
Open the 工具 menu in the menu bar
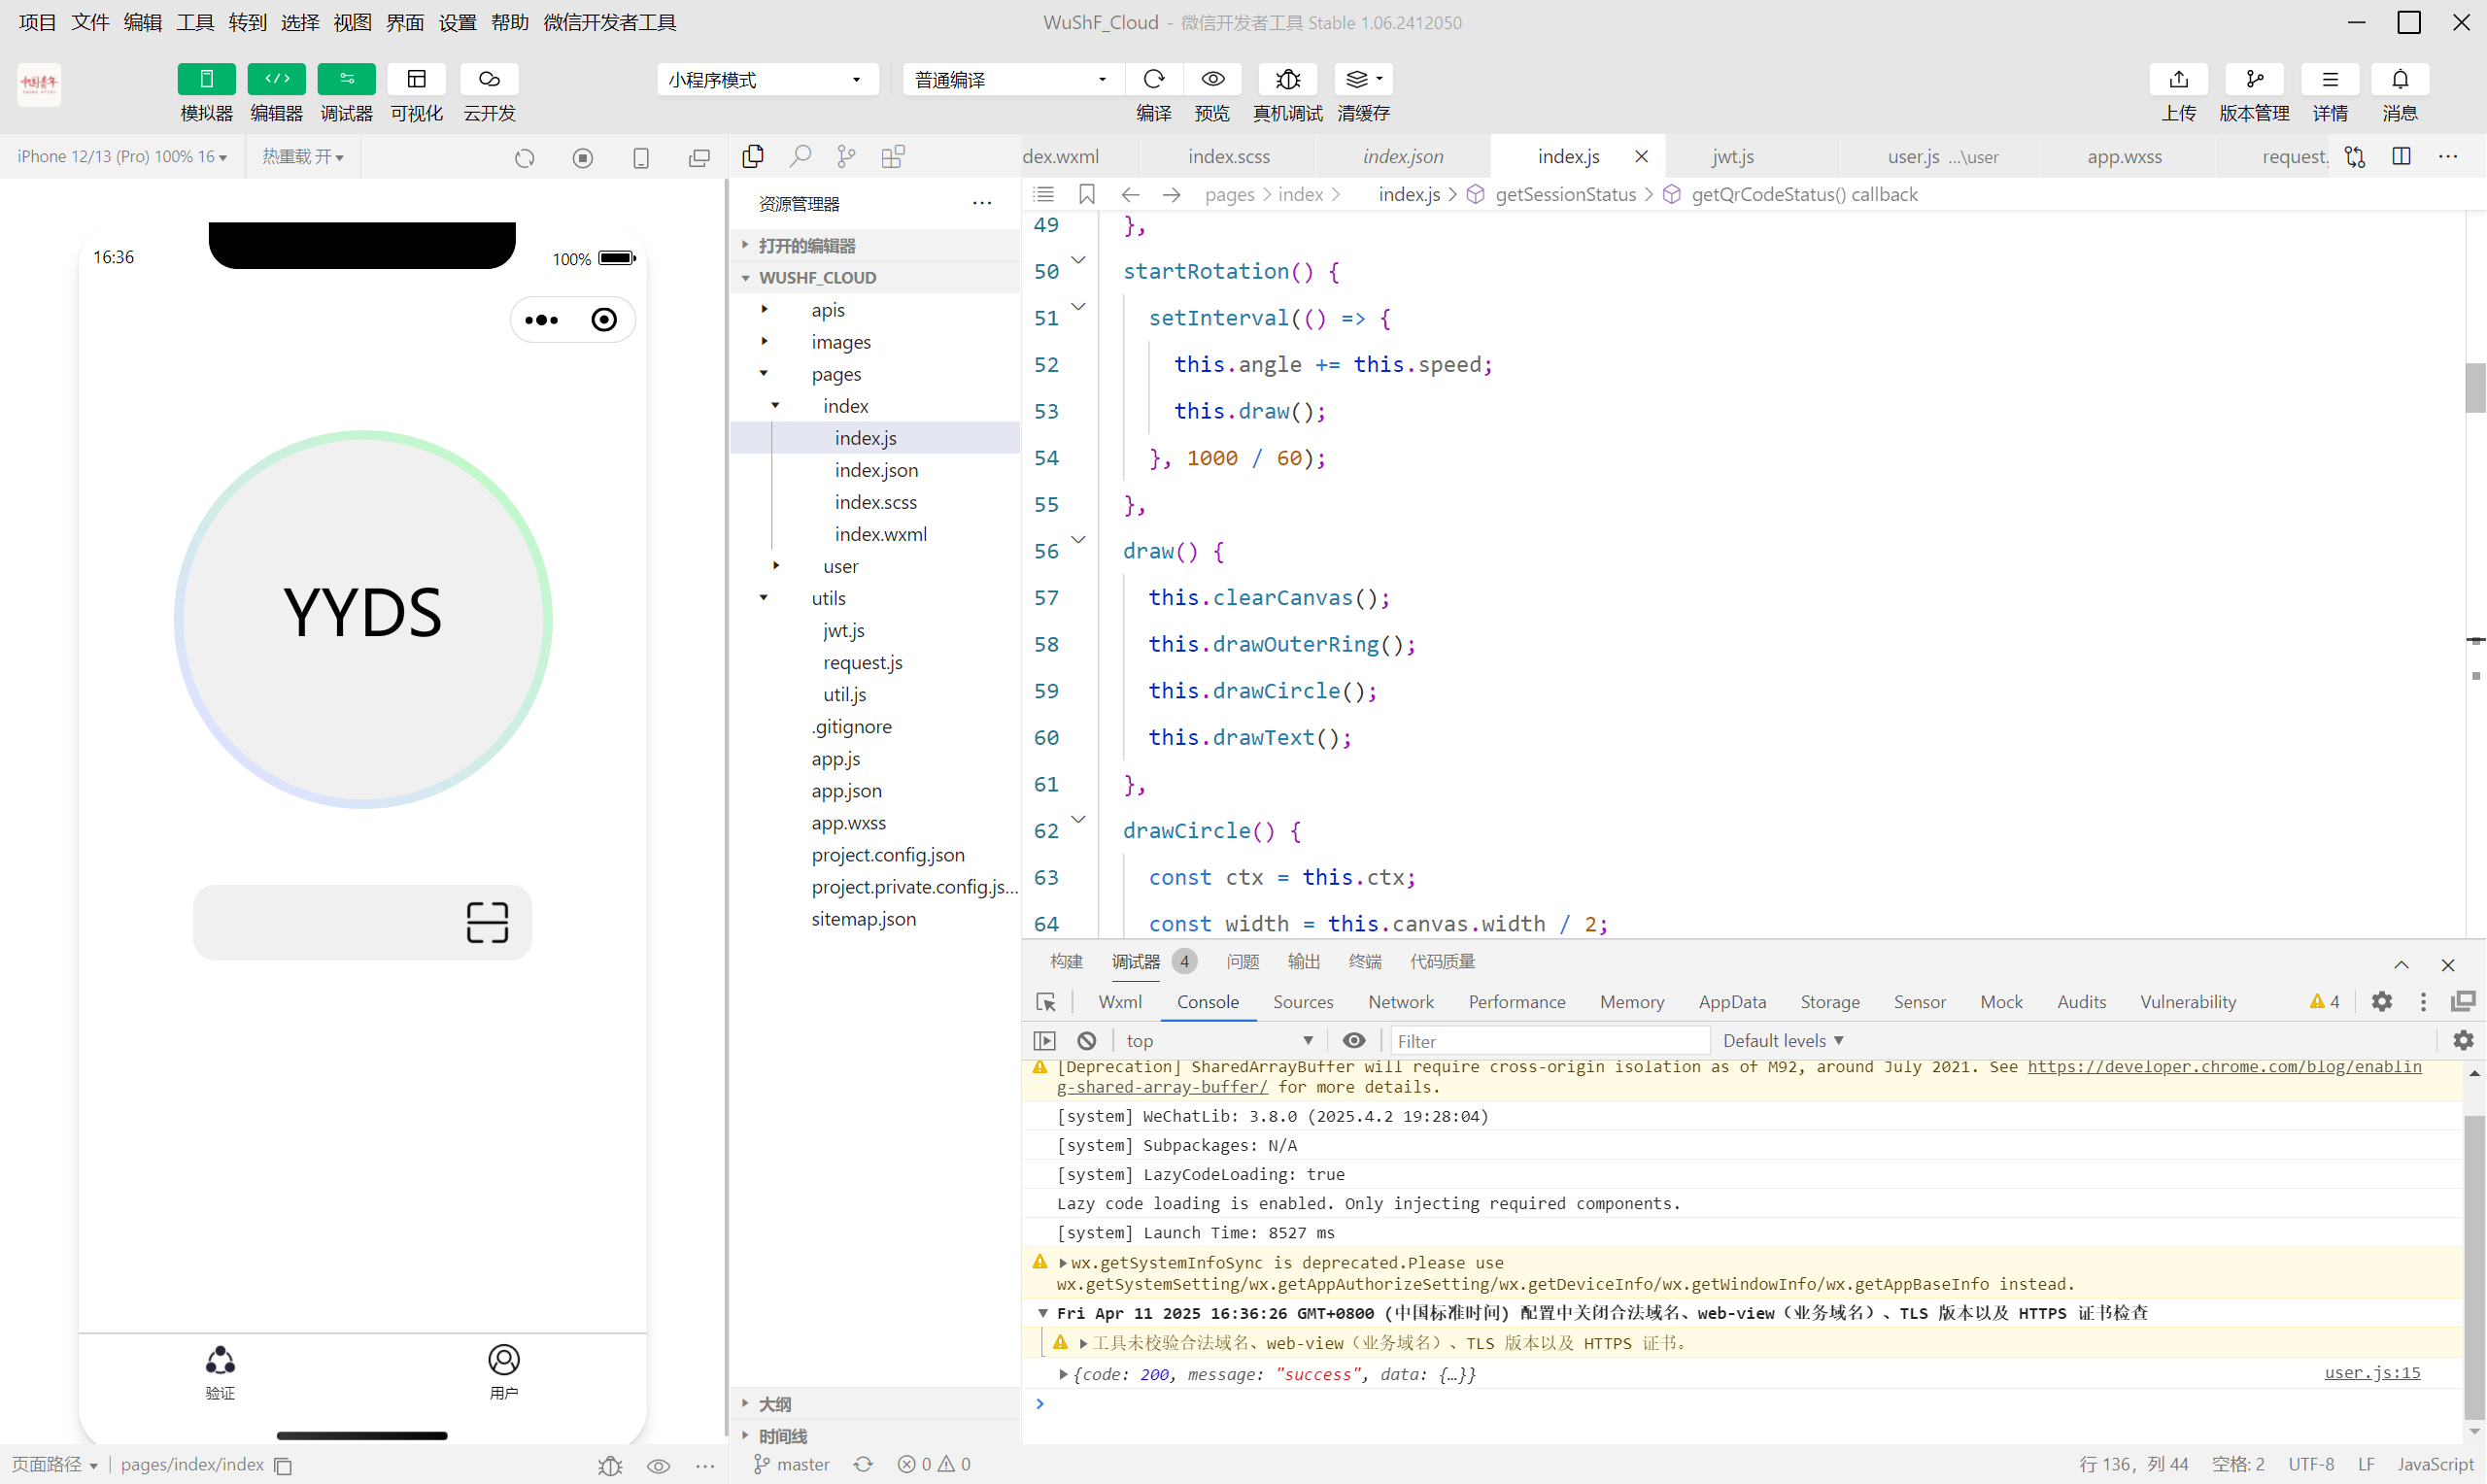(195, 22)
